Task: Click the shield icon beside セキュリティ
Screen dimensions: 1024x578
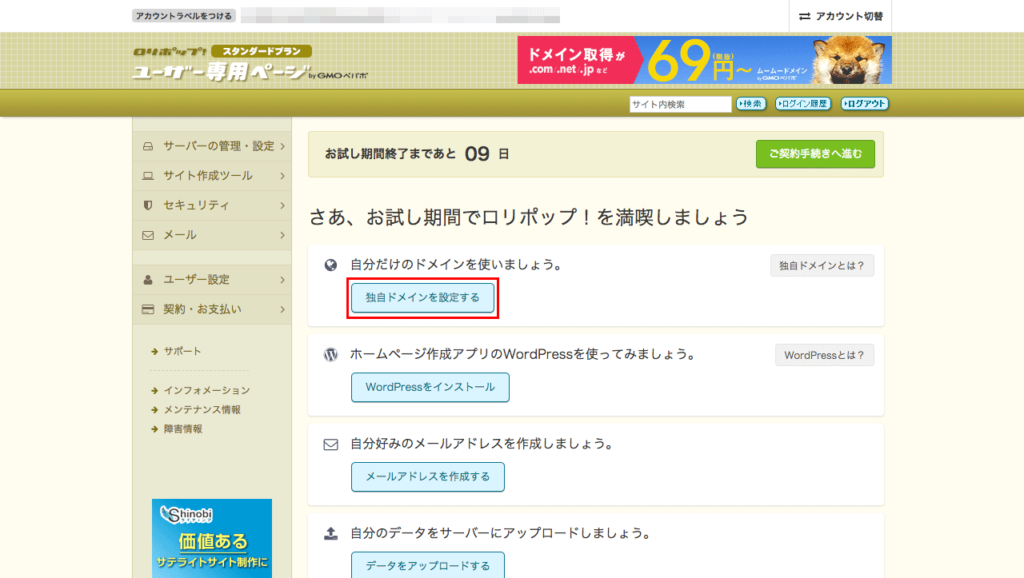Action: tap(148, 205)
